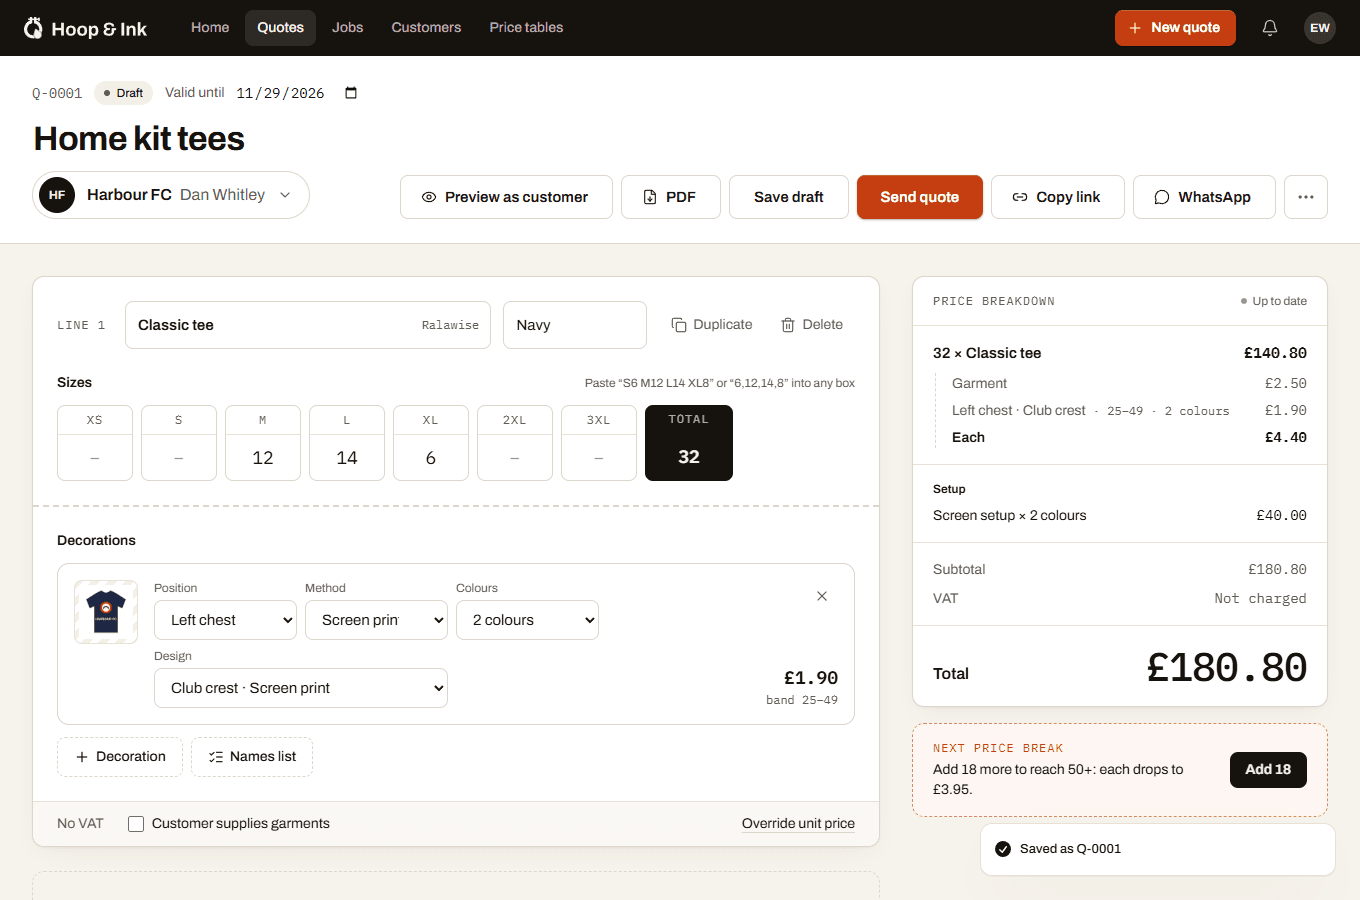The image size is (1360, 900).
Task: Open the Price tables nav item
Action: 526,28
